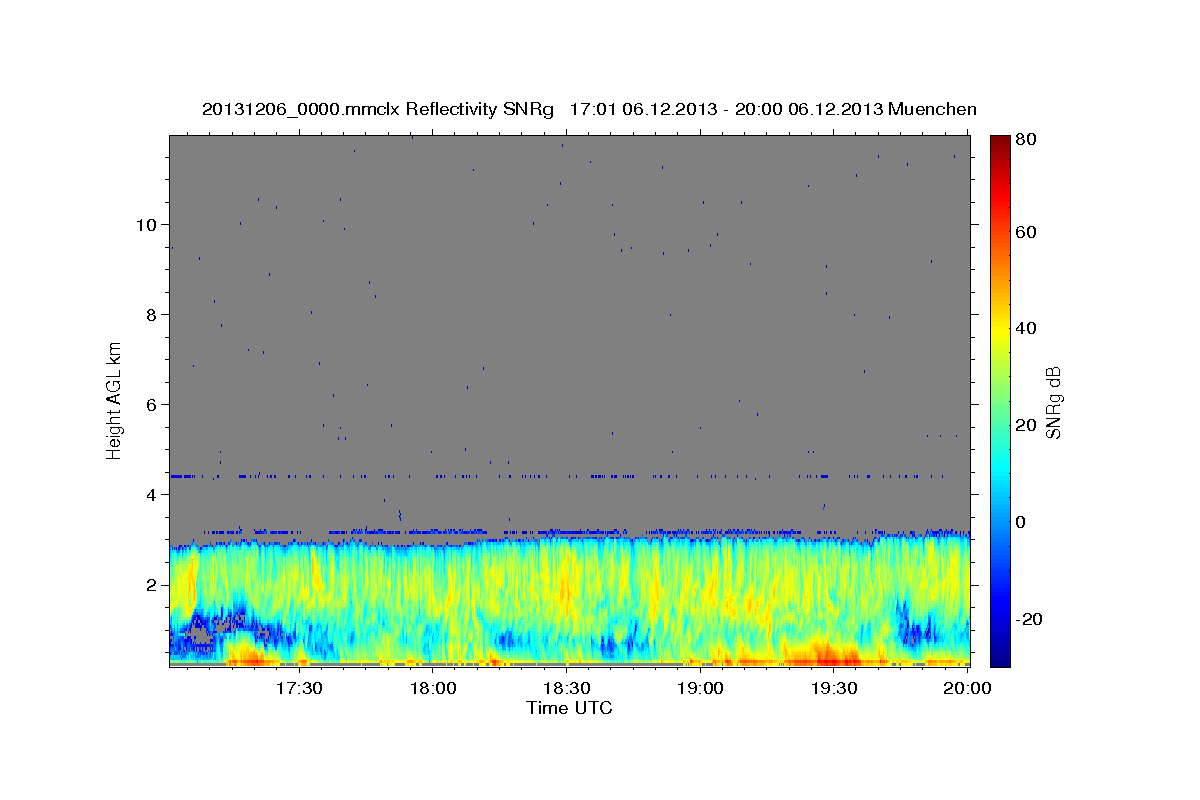Click the height tick label 2
The height and width of the screenshot is (800, 1200).
point(151,585)
